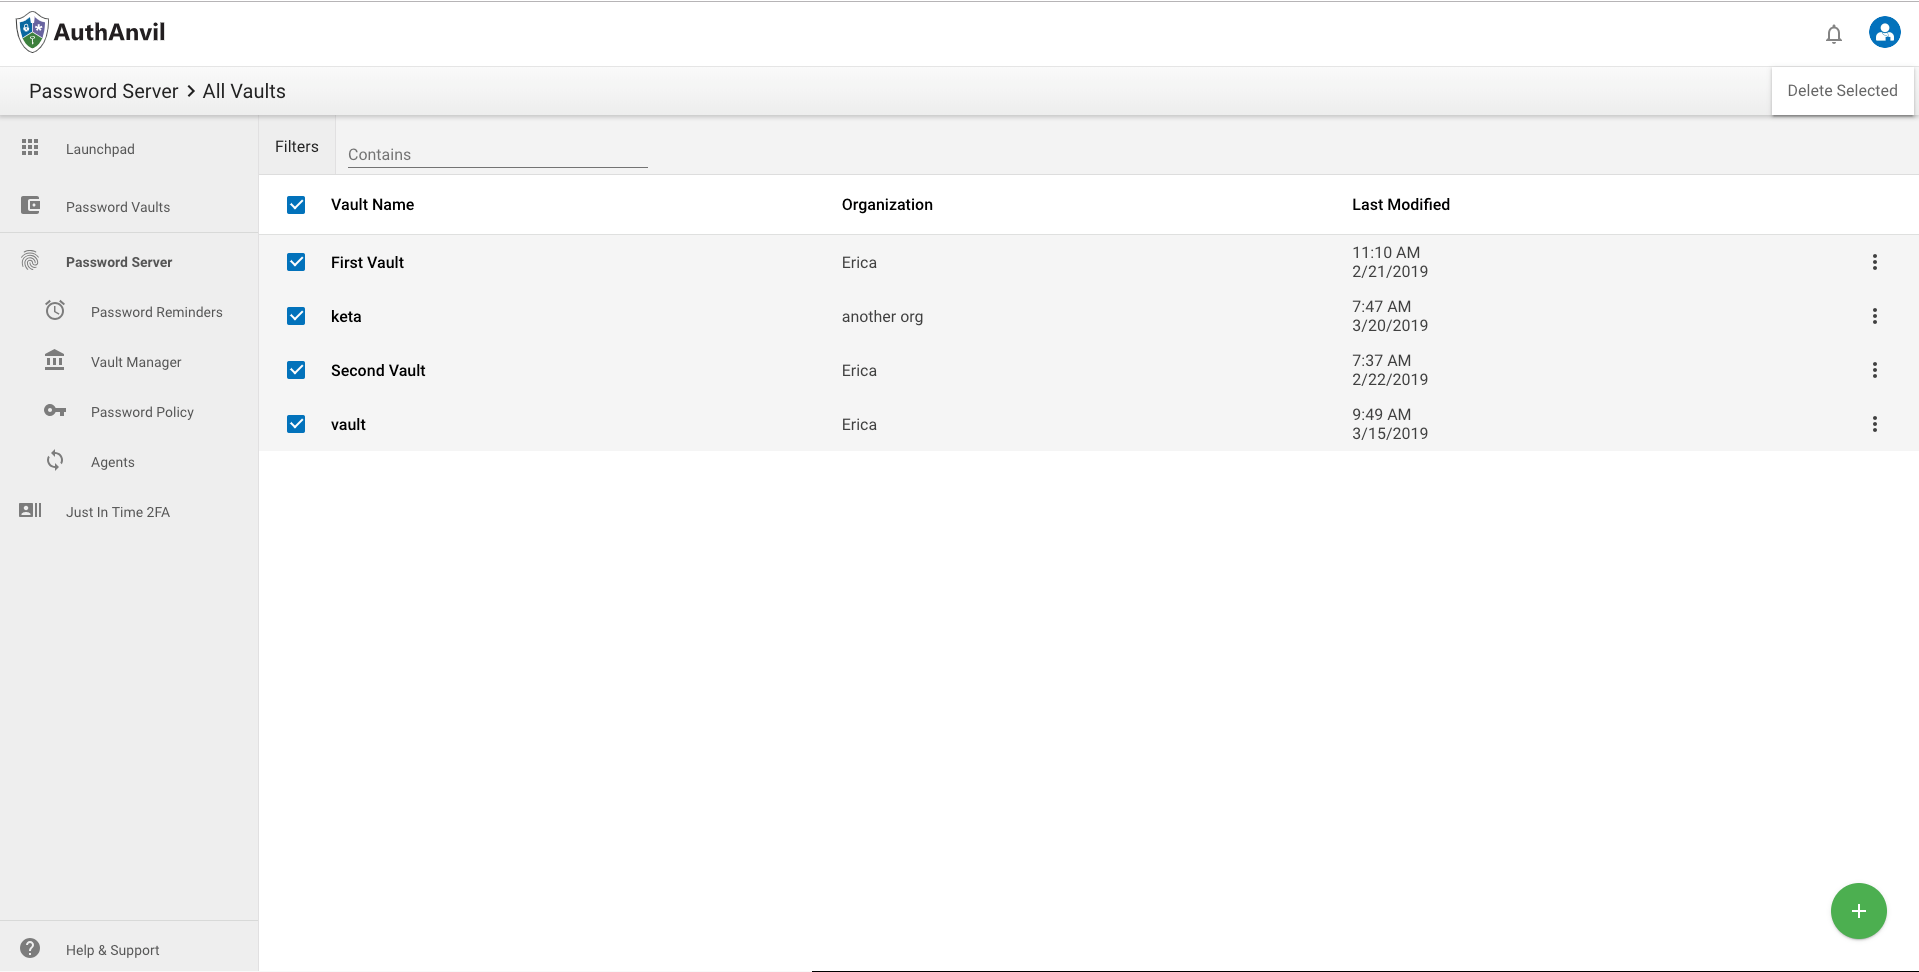Click the Password Reminders alarm clock icon
This screenshot has height=972, width=1919.
[x=55, y=311]
